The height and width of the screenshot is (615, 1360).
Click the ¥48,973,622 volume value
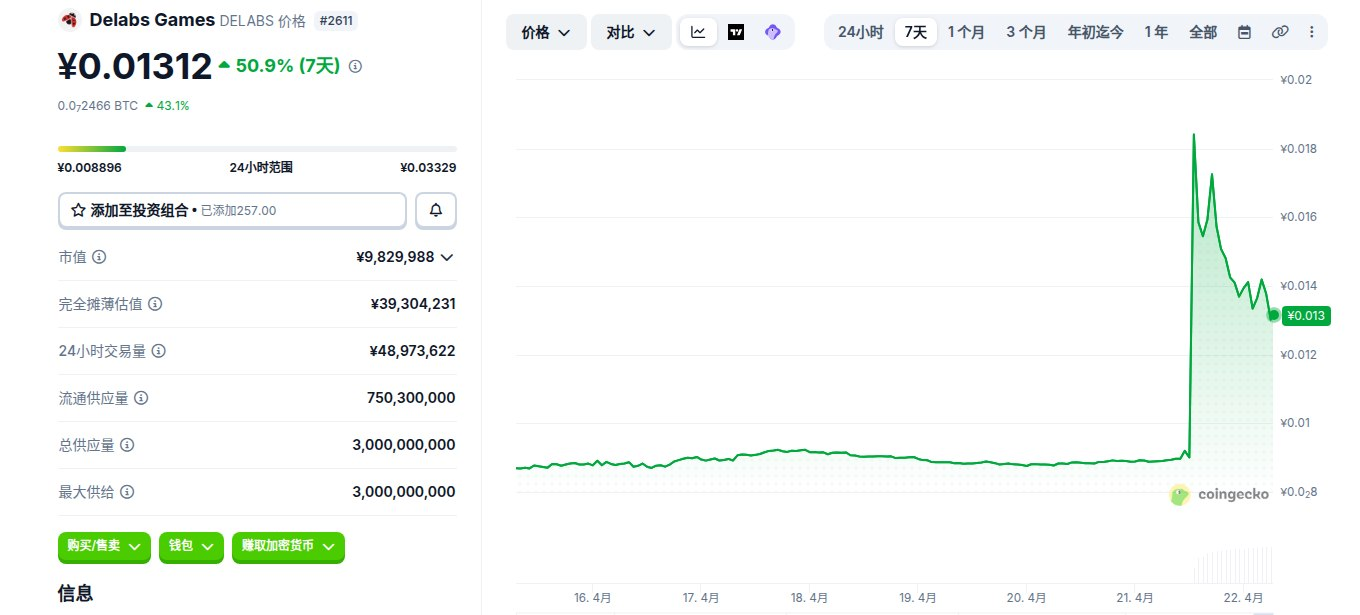pyautogui.click(x=413, y=351)
